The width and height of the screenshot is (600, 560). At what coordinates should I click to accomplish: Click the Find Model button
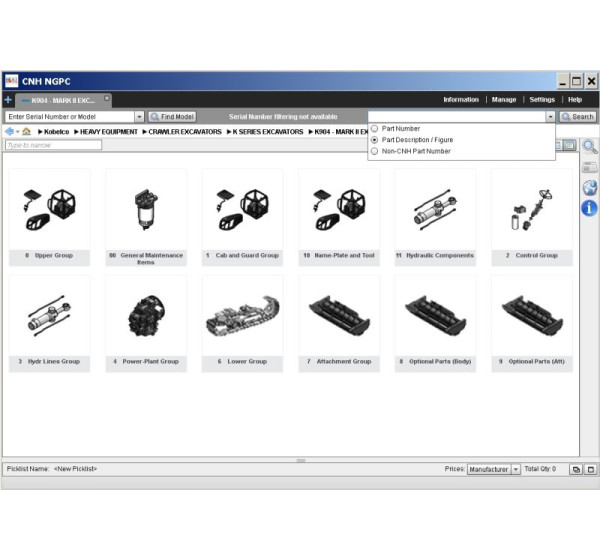[172, 117]
